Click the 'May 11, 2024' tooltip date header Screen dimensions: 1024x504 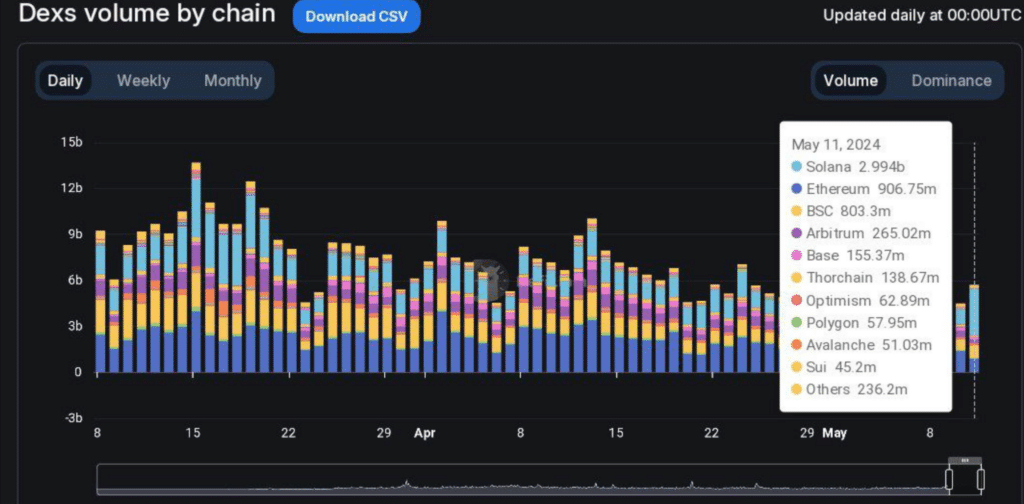(829, 144)
